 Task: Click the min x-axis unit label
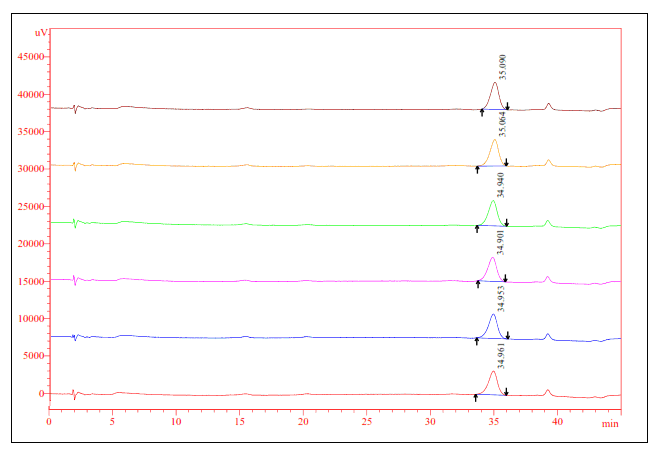[x=609, y=424]
